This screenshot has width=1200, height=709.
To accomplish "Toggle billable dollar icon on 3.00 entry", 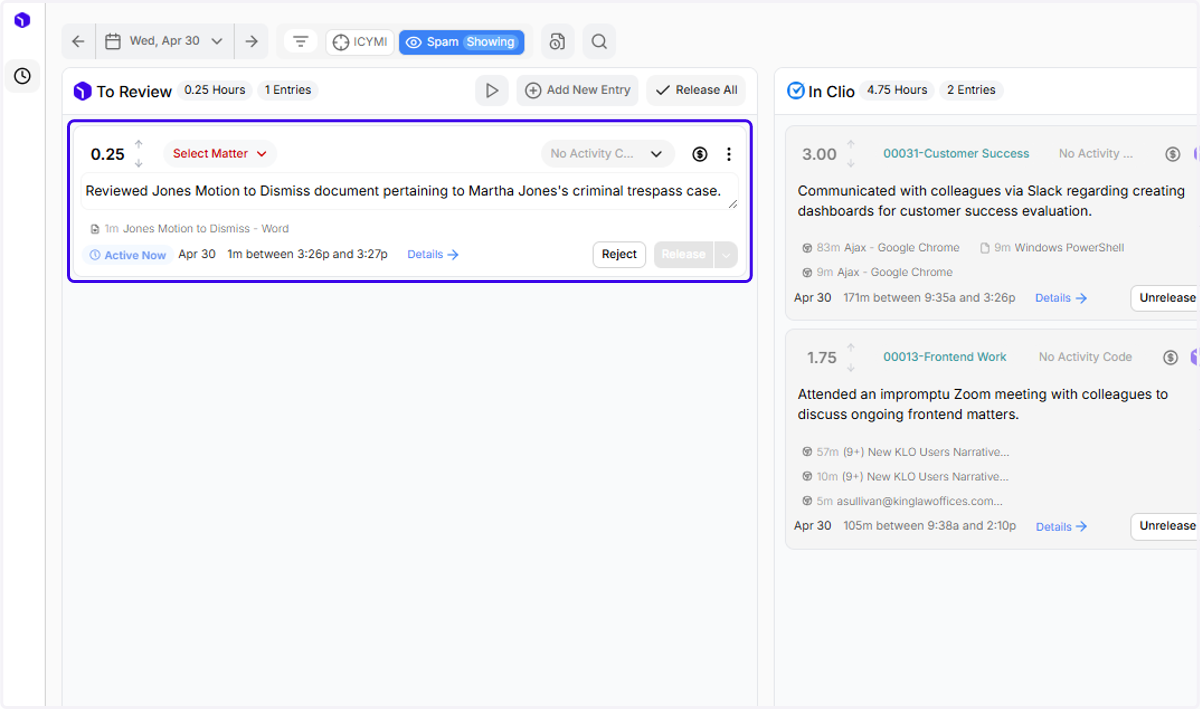I will pyautogui.click(x=1172, y=154).
